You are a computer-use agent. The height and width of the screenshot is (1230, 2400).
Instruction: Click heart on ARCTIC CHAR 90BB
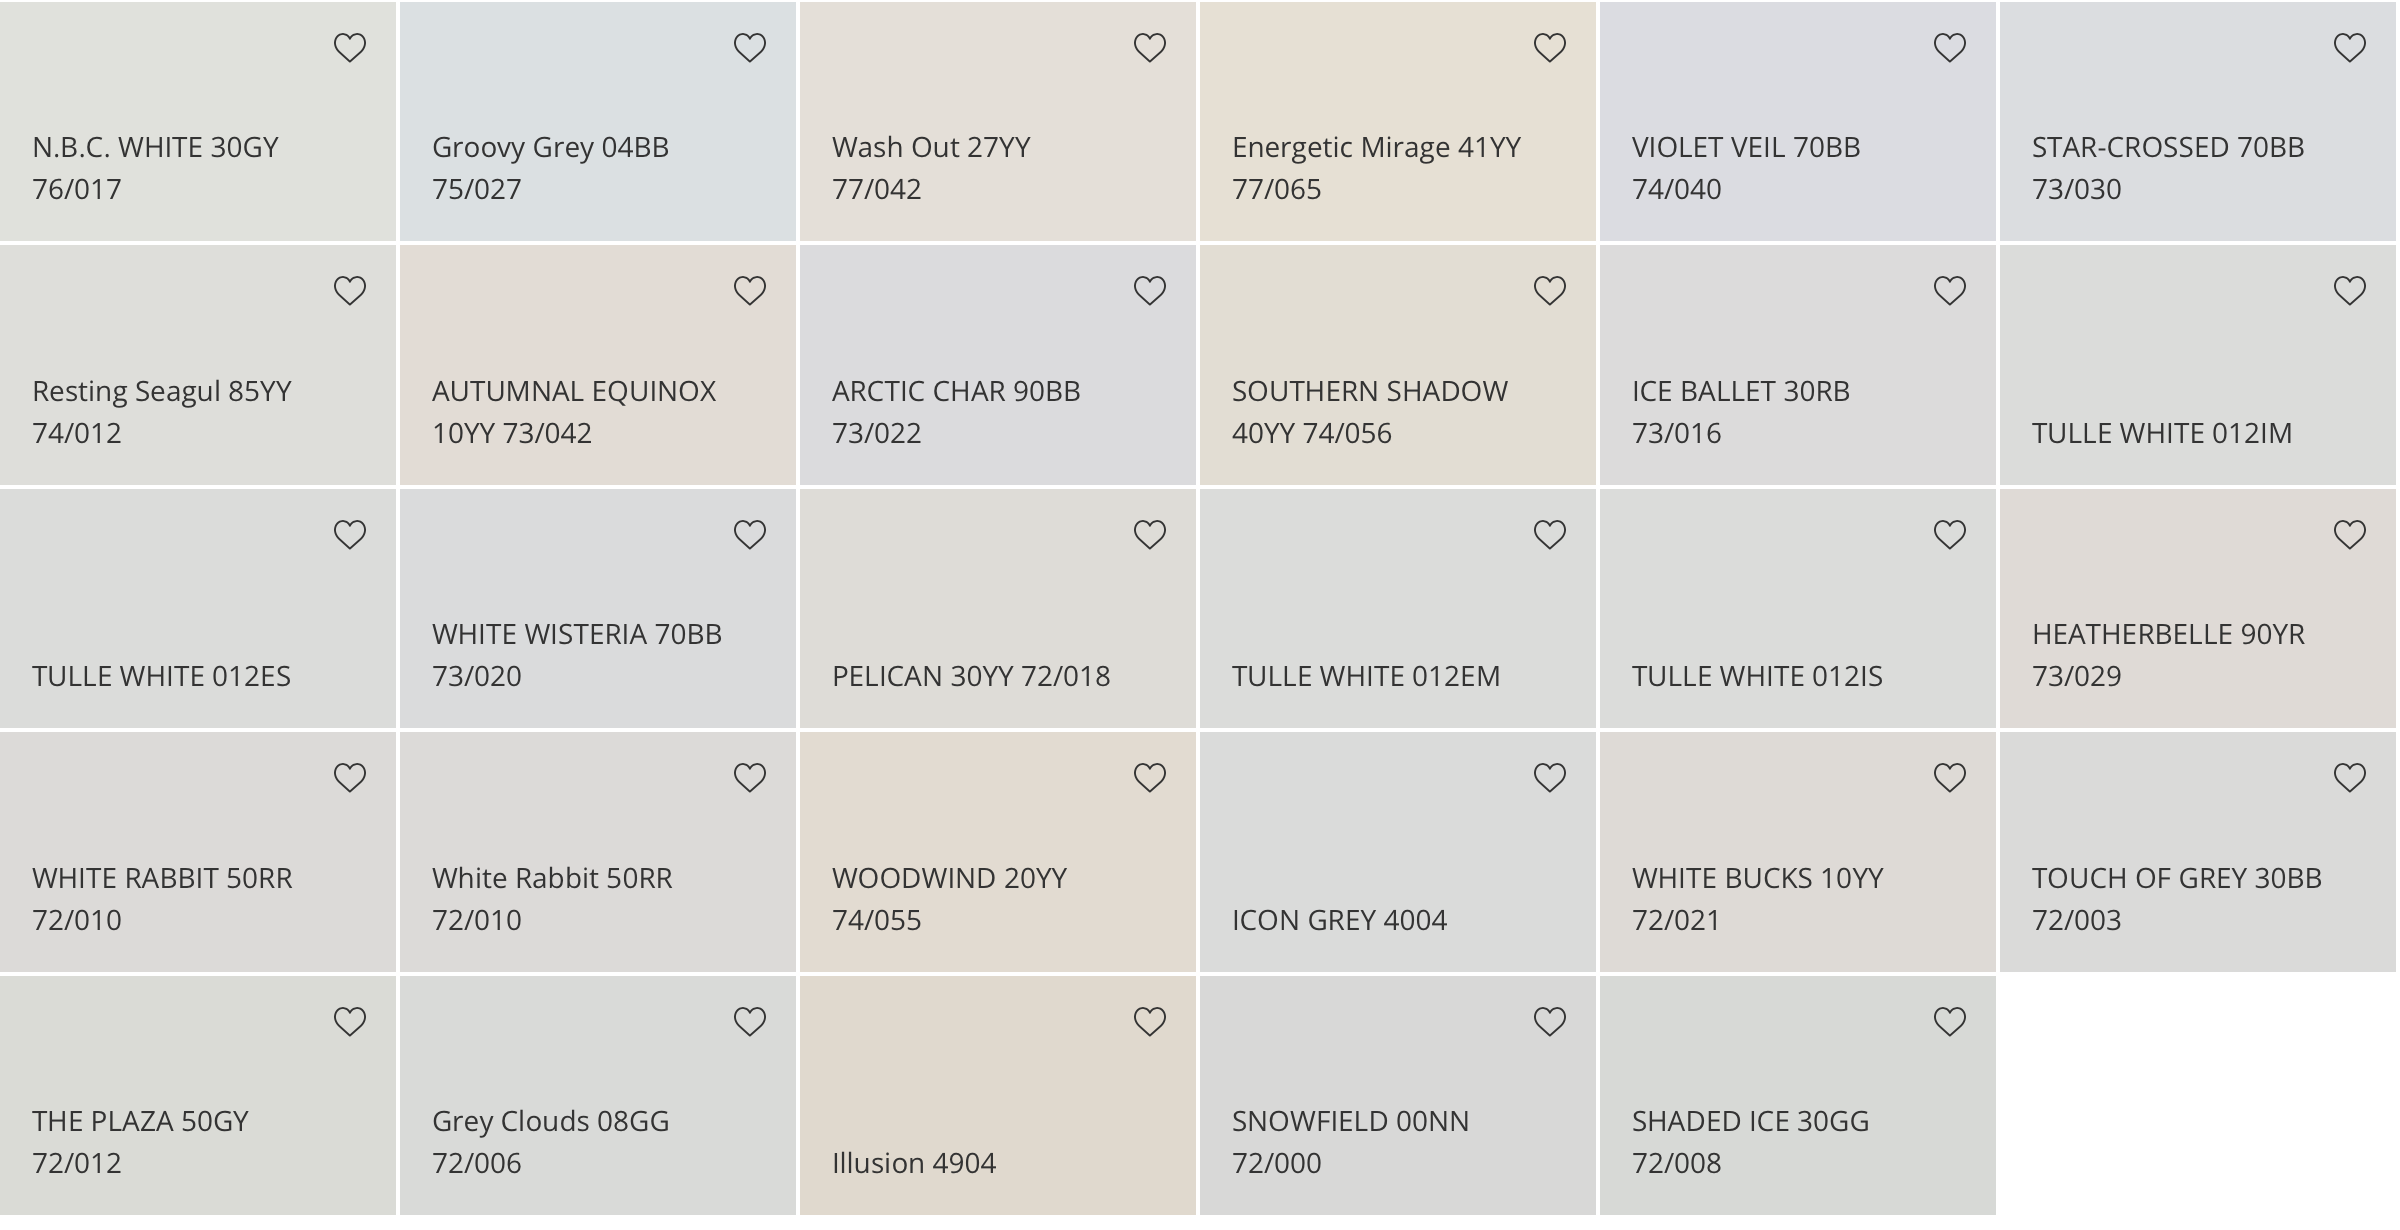coord(1149,290)
